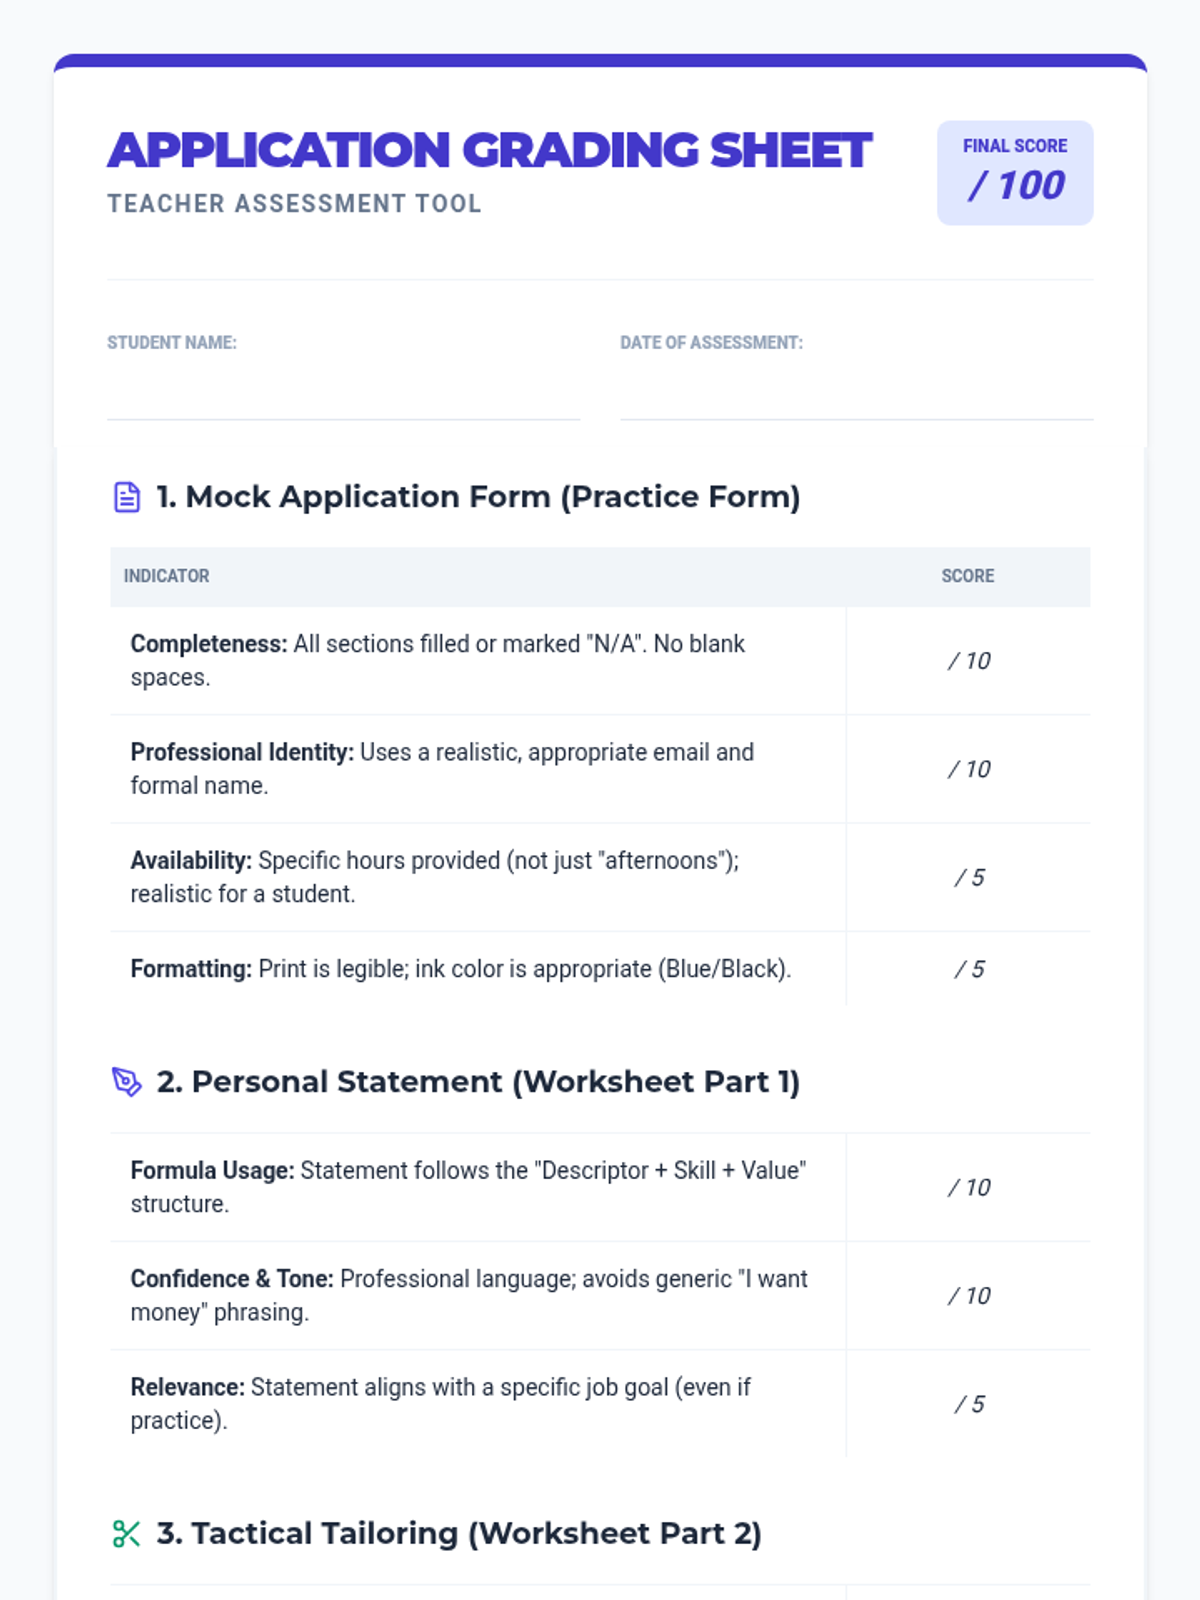Image resolution: width=1200 pixels, height=1600 pixels.
Task: Click the Teacher Assessment Tool subtitle
Action: [x=294, y=204]
